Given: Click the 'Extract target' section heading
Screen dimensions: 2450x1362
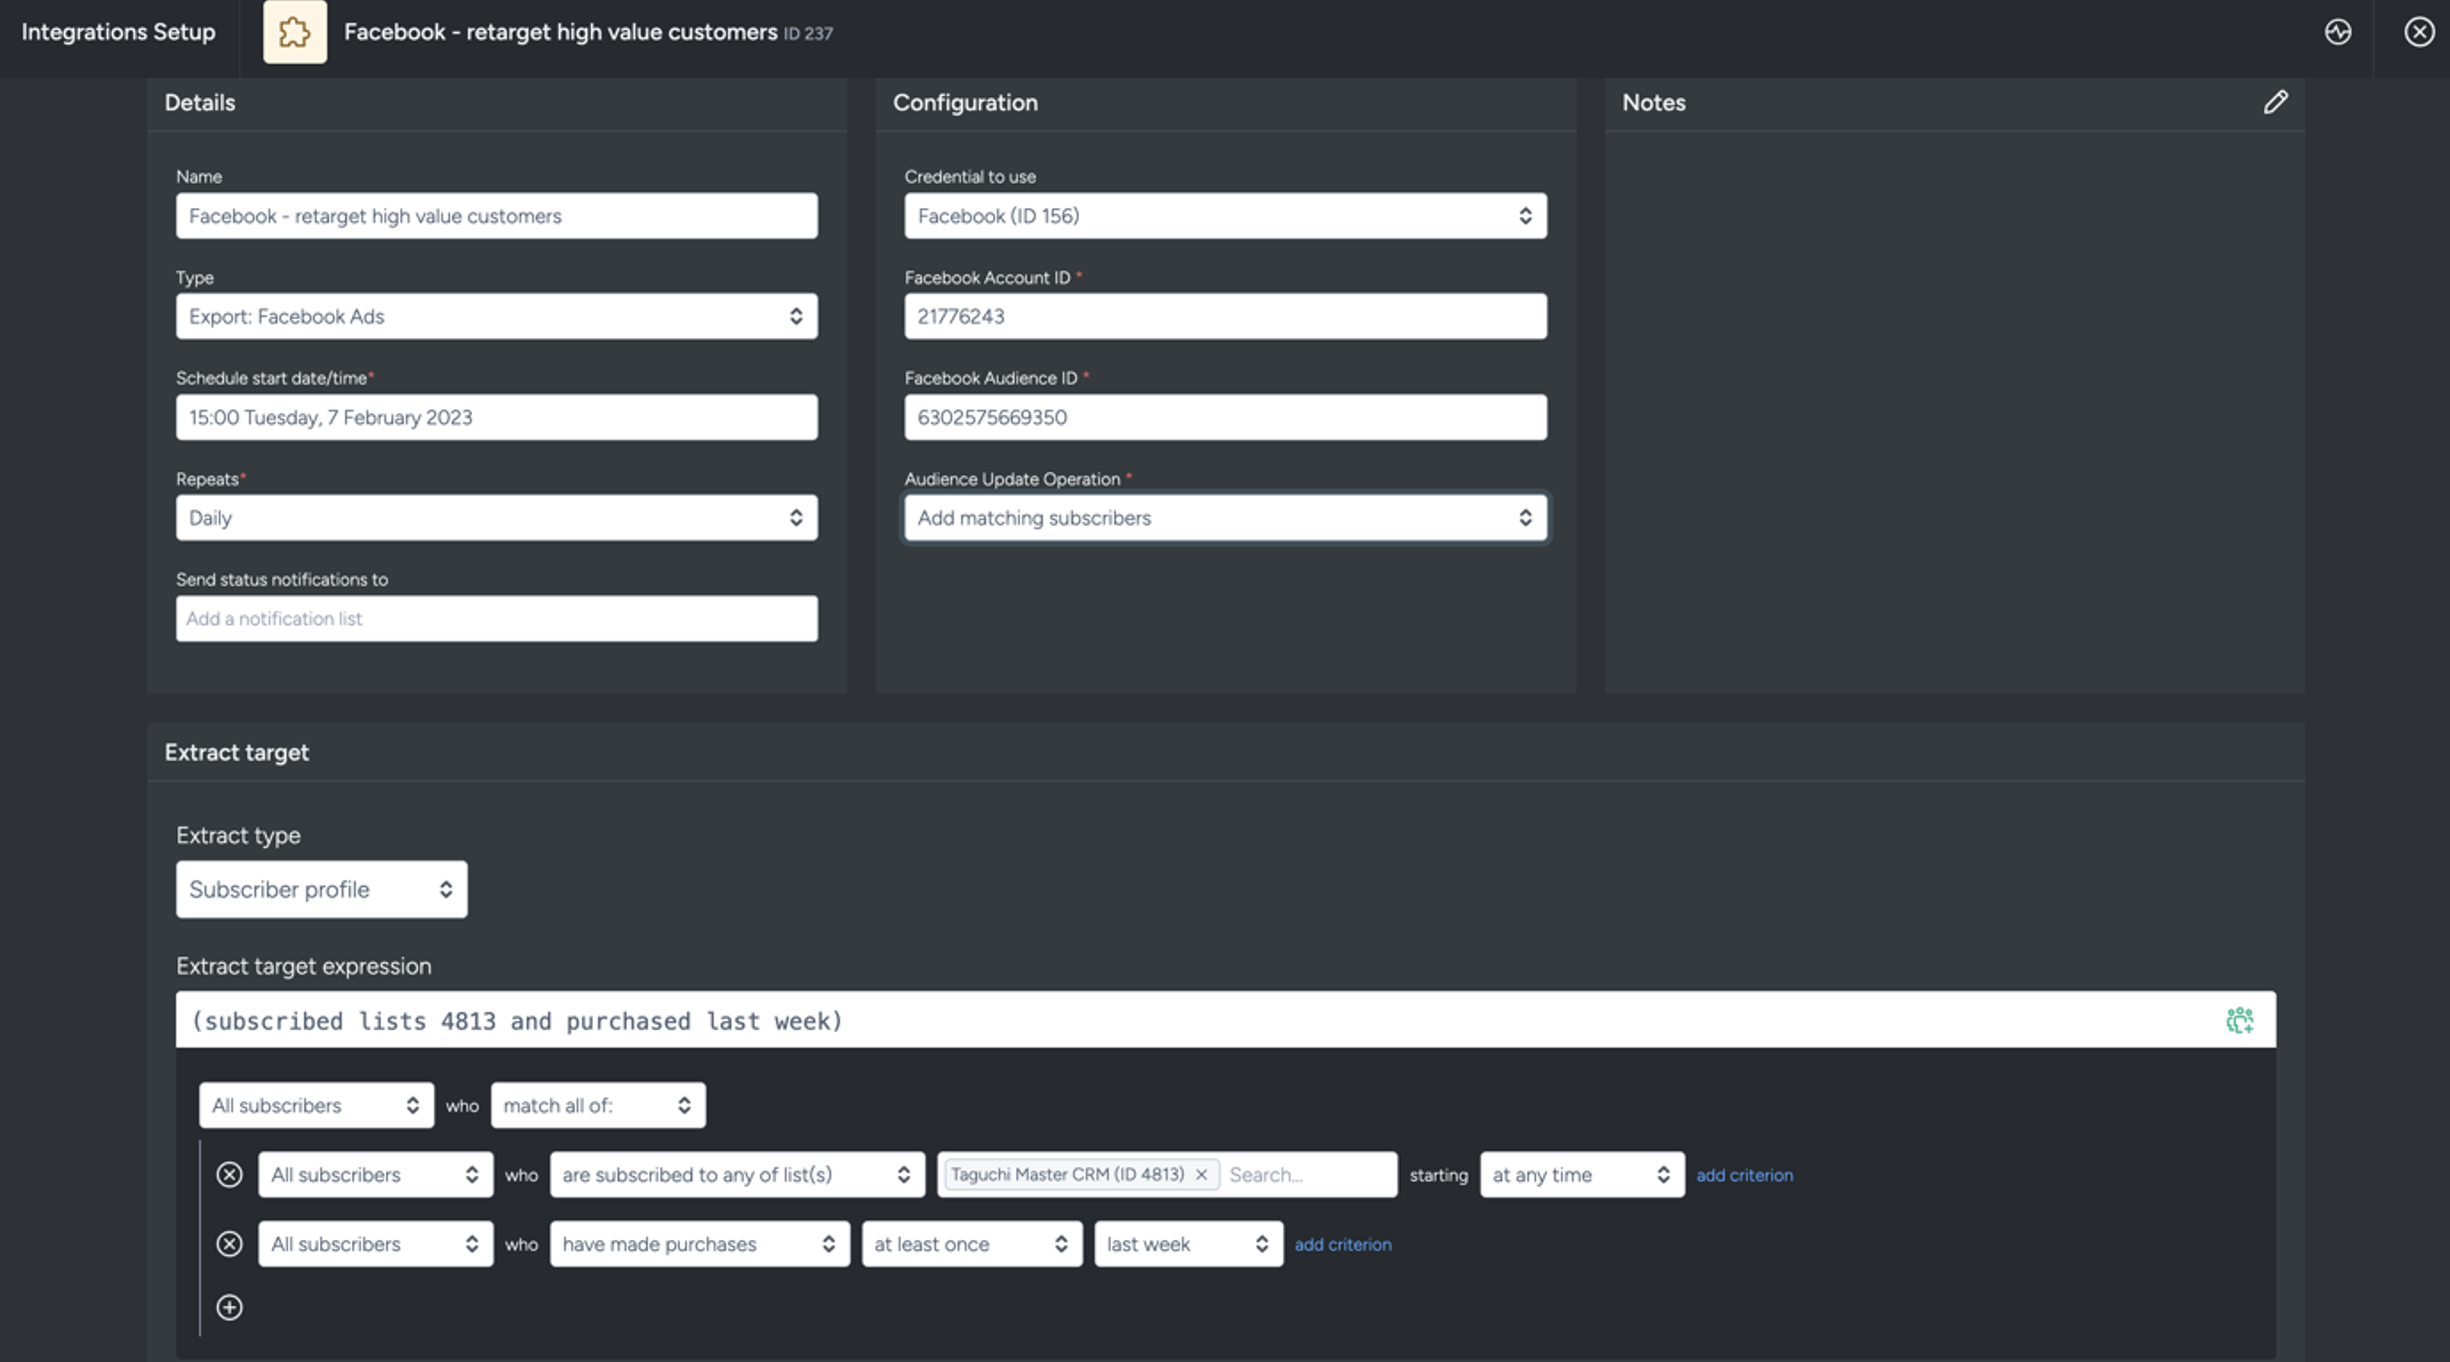Looking at the screenshot, I should coord(236,752).
